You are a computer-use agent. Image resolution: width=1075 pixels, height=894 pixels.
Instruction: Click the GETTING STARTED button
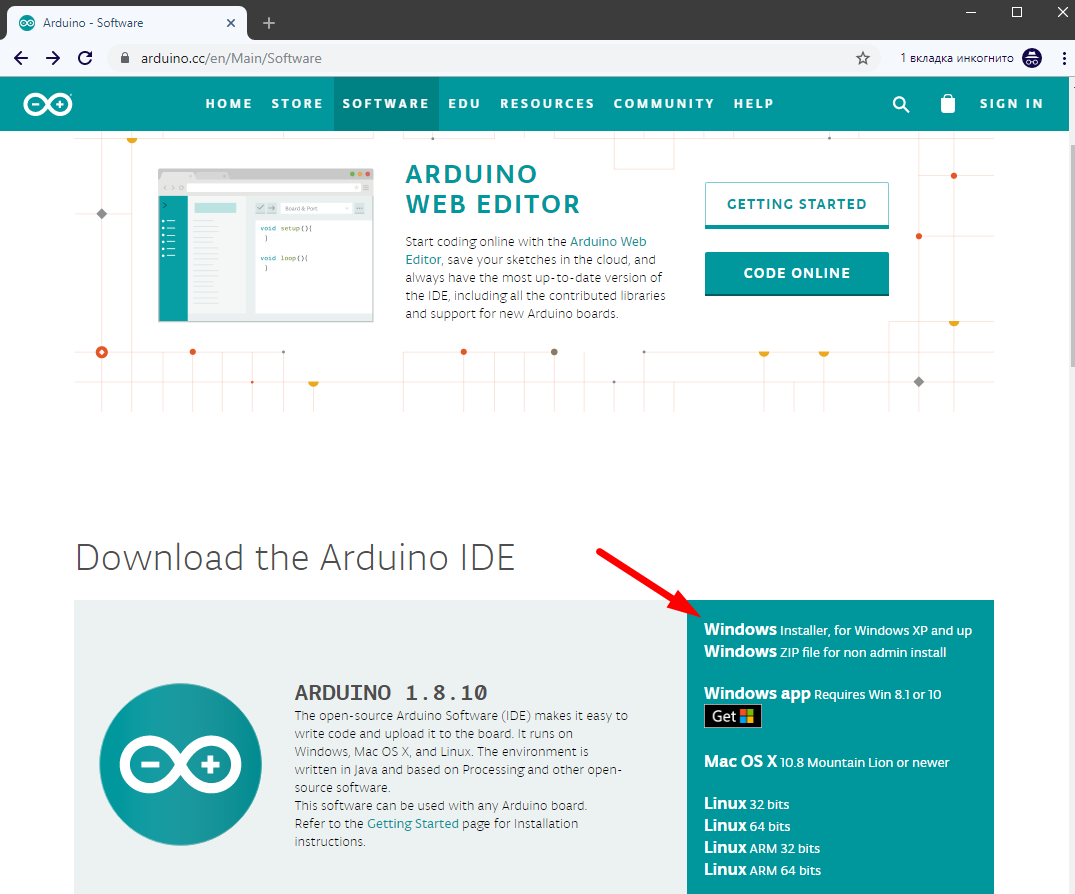pyautogui.click(x=796, y=204)
